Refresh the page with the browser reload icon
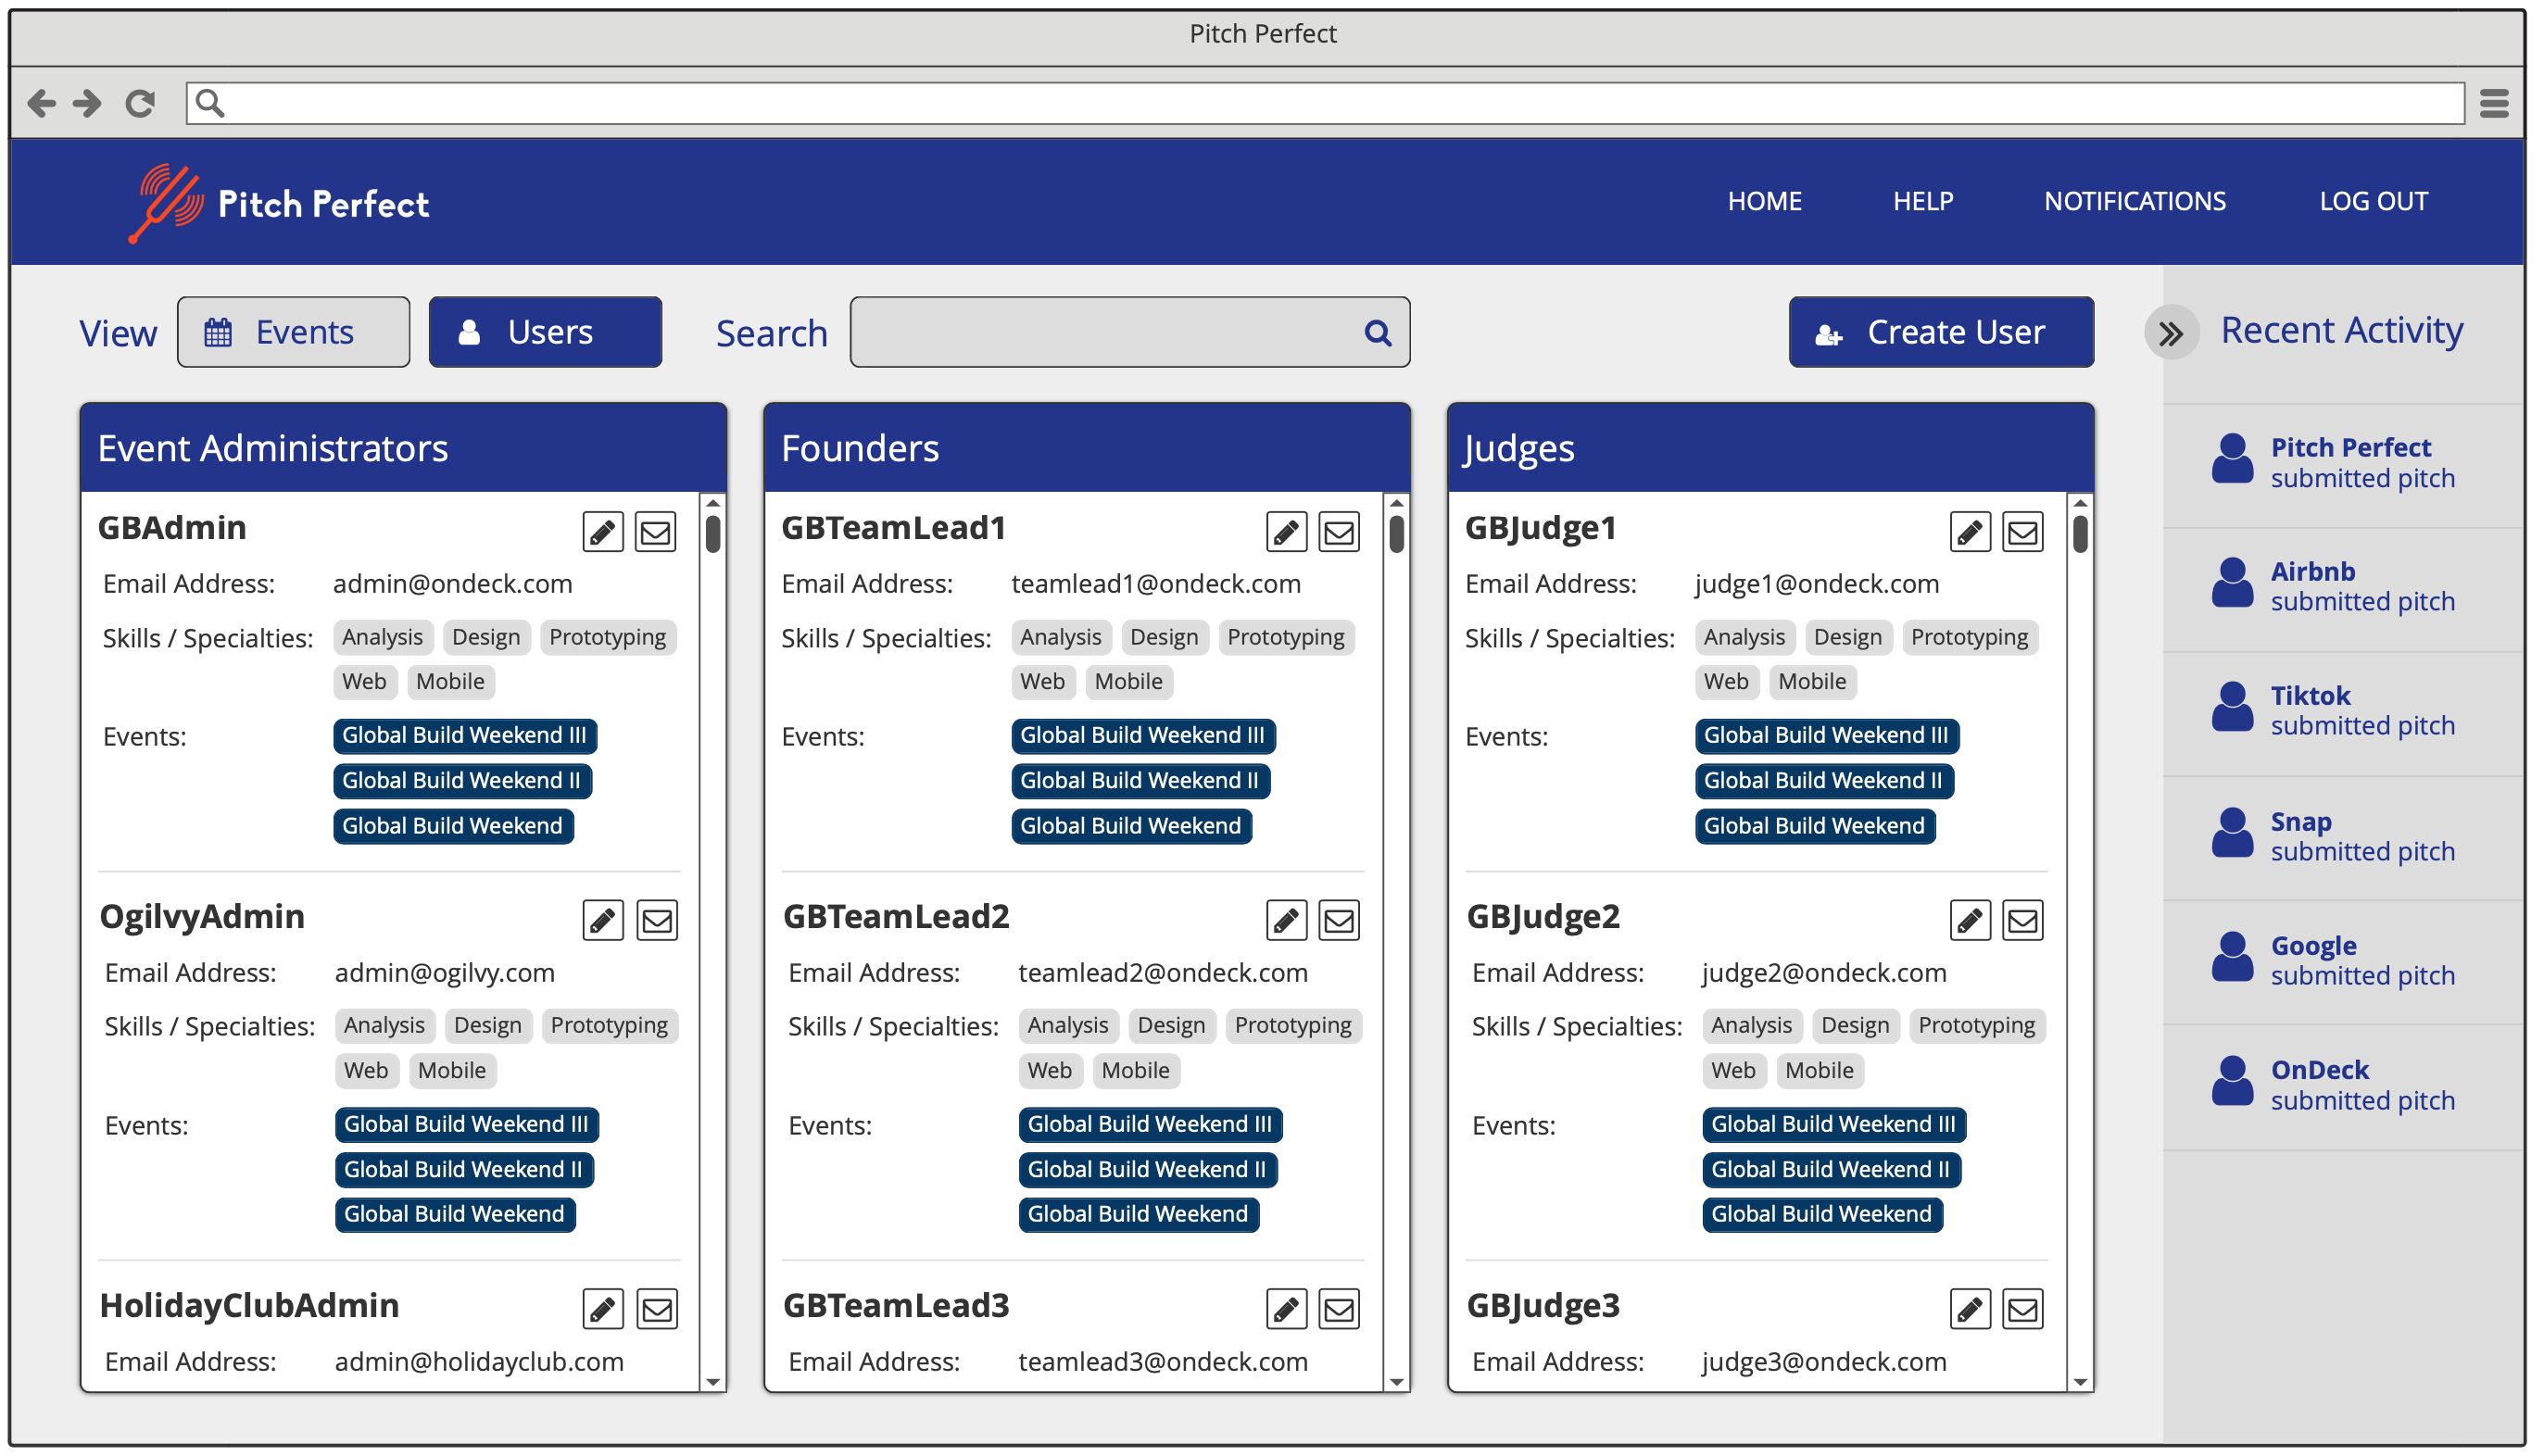 pyautogui.click(x=140, y=102)
